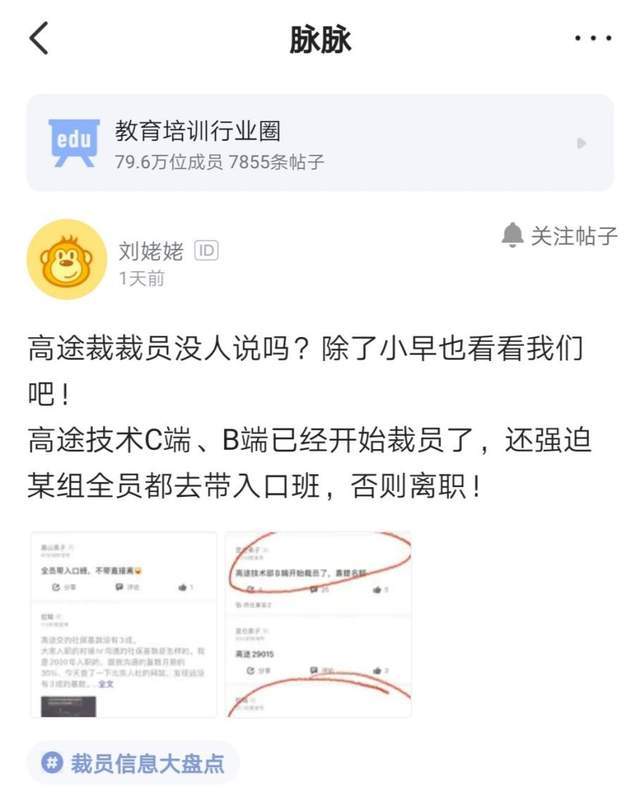The image size is (640, 796).
Task: Click the 全文 link in first thumbnail
Action: 106,684
